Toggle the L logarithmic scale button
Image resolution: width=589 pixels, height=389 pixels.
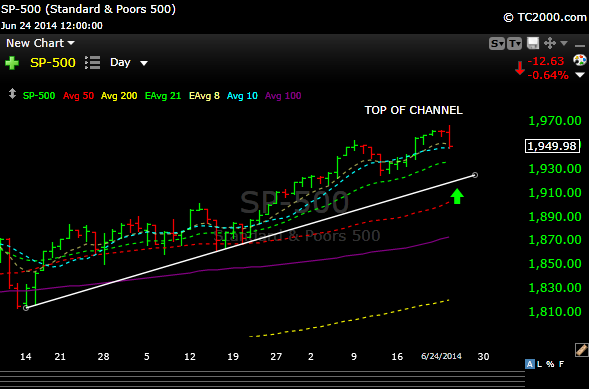click(539, 364)
